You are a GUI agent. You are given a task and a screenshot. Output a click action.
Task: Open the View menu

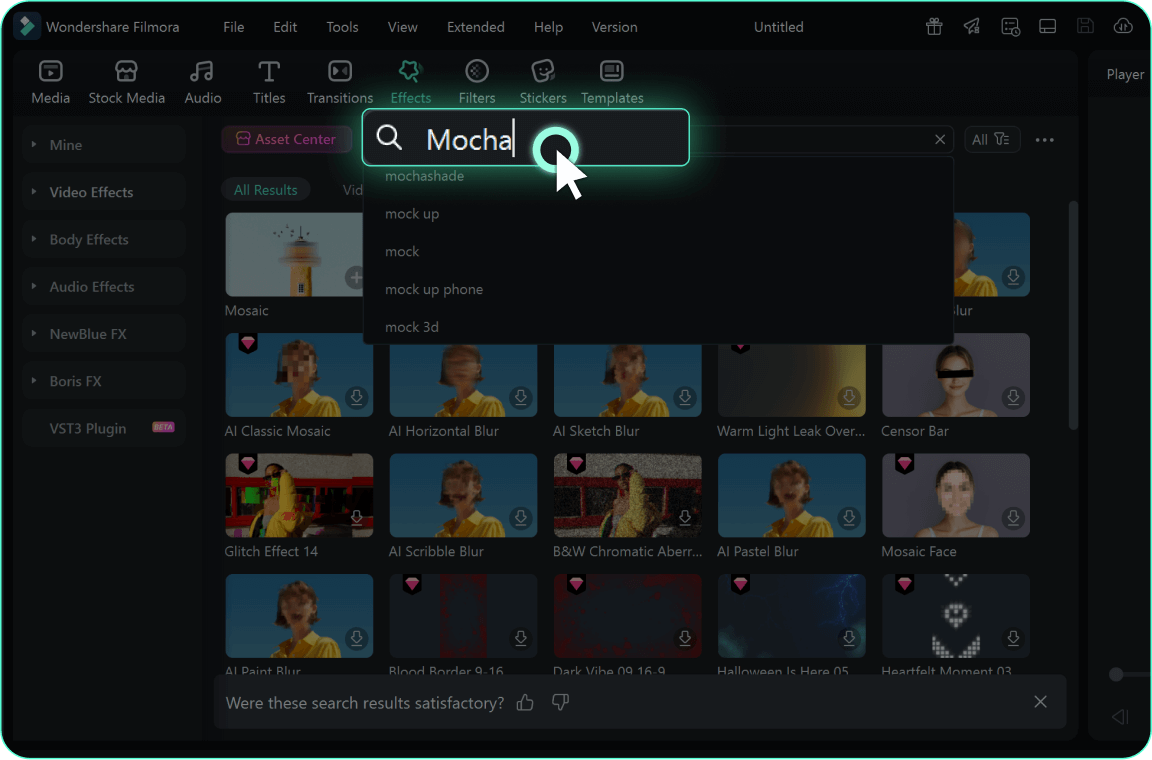point(403,27)
